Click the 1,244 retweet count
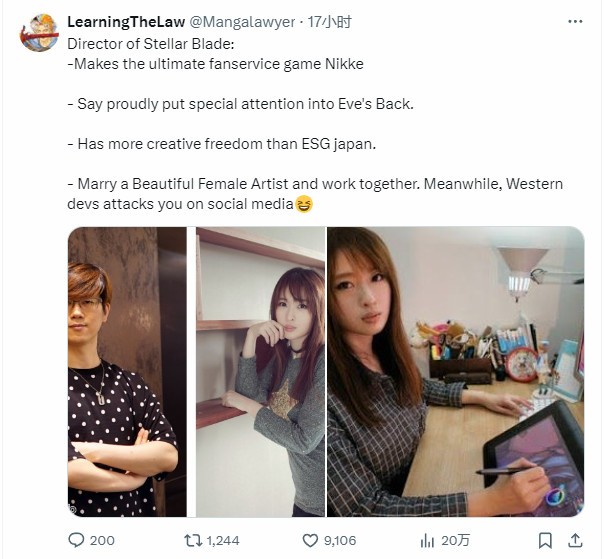 pos(222,540)
